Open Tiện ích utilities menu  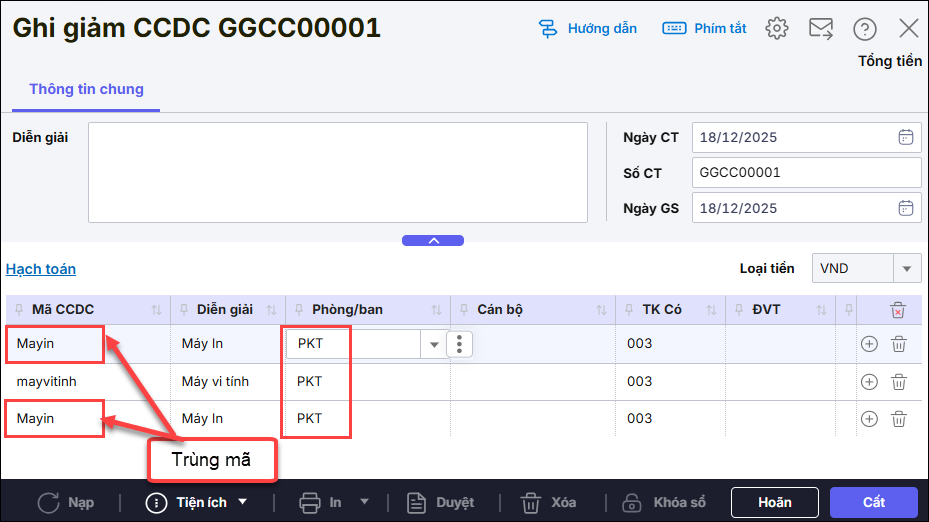pos(196,503)
